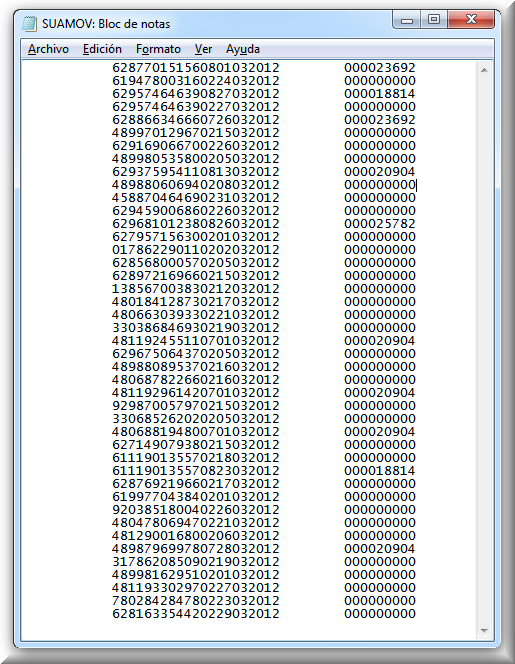Click the vertical scrollbar track
Viewport: 515px width, 664px height.
485,350
